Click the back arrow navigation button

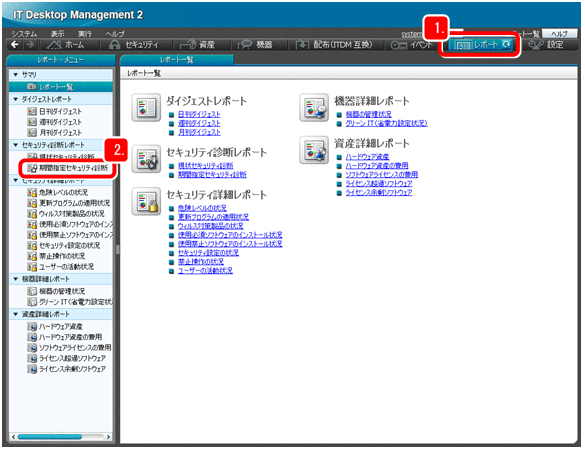coord(15,45)
